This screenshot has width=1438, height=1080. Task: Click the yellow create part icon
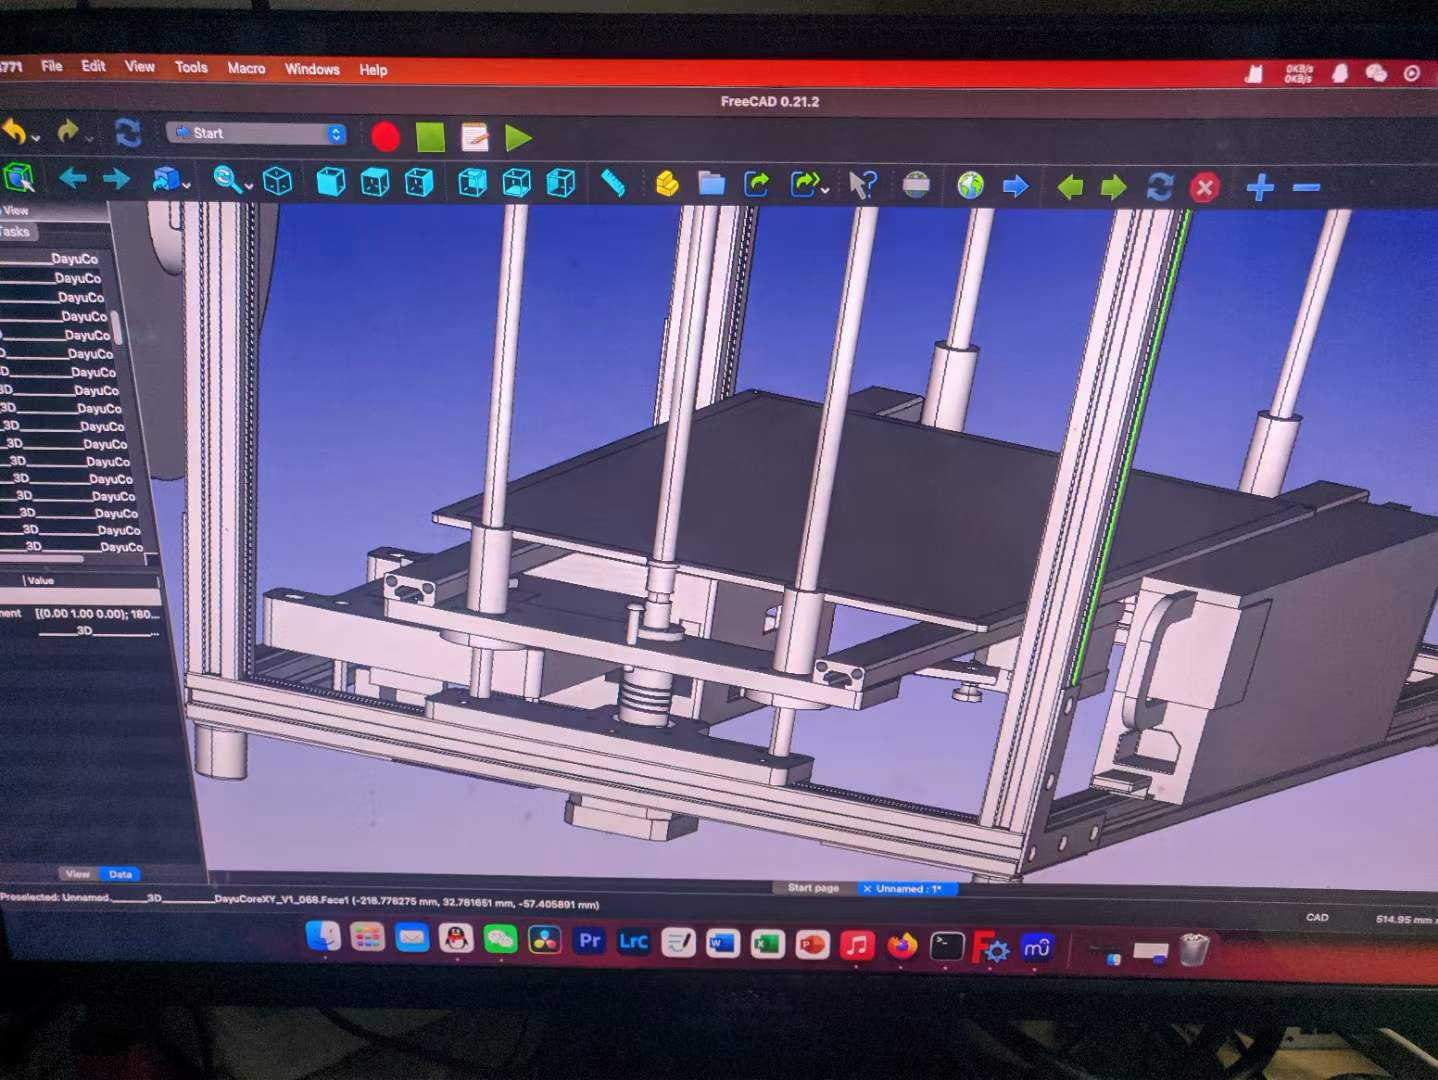point(667,184)
